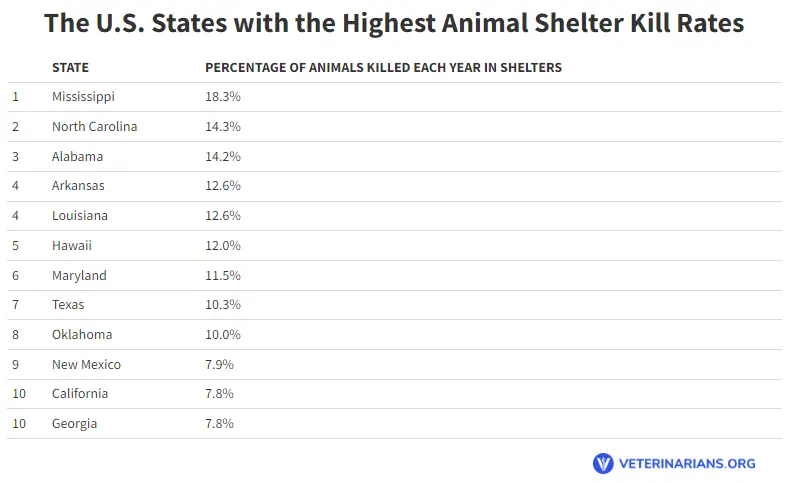Click the Veterinarians.org paw logo icon
Image resolution: width=789 pixels, height=483 pixels.
click(603, 463)
